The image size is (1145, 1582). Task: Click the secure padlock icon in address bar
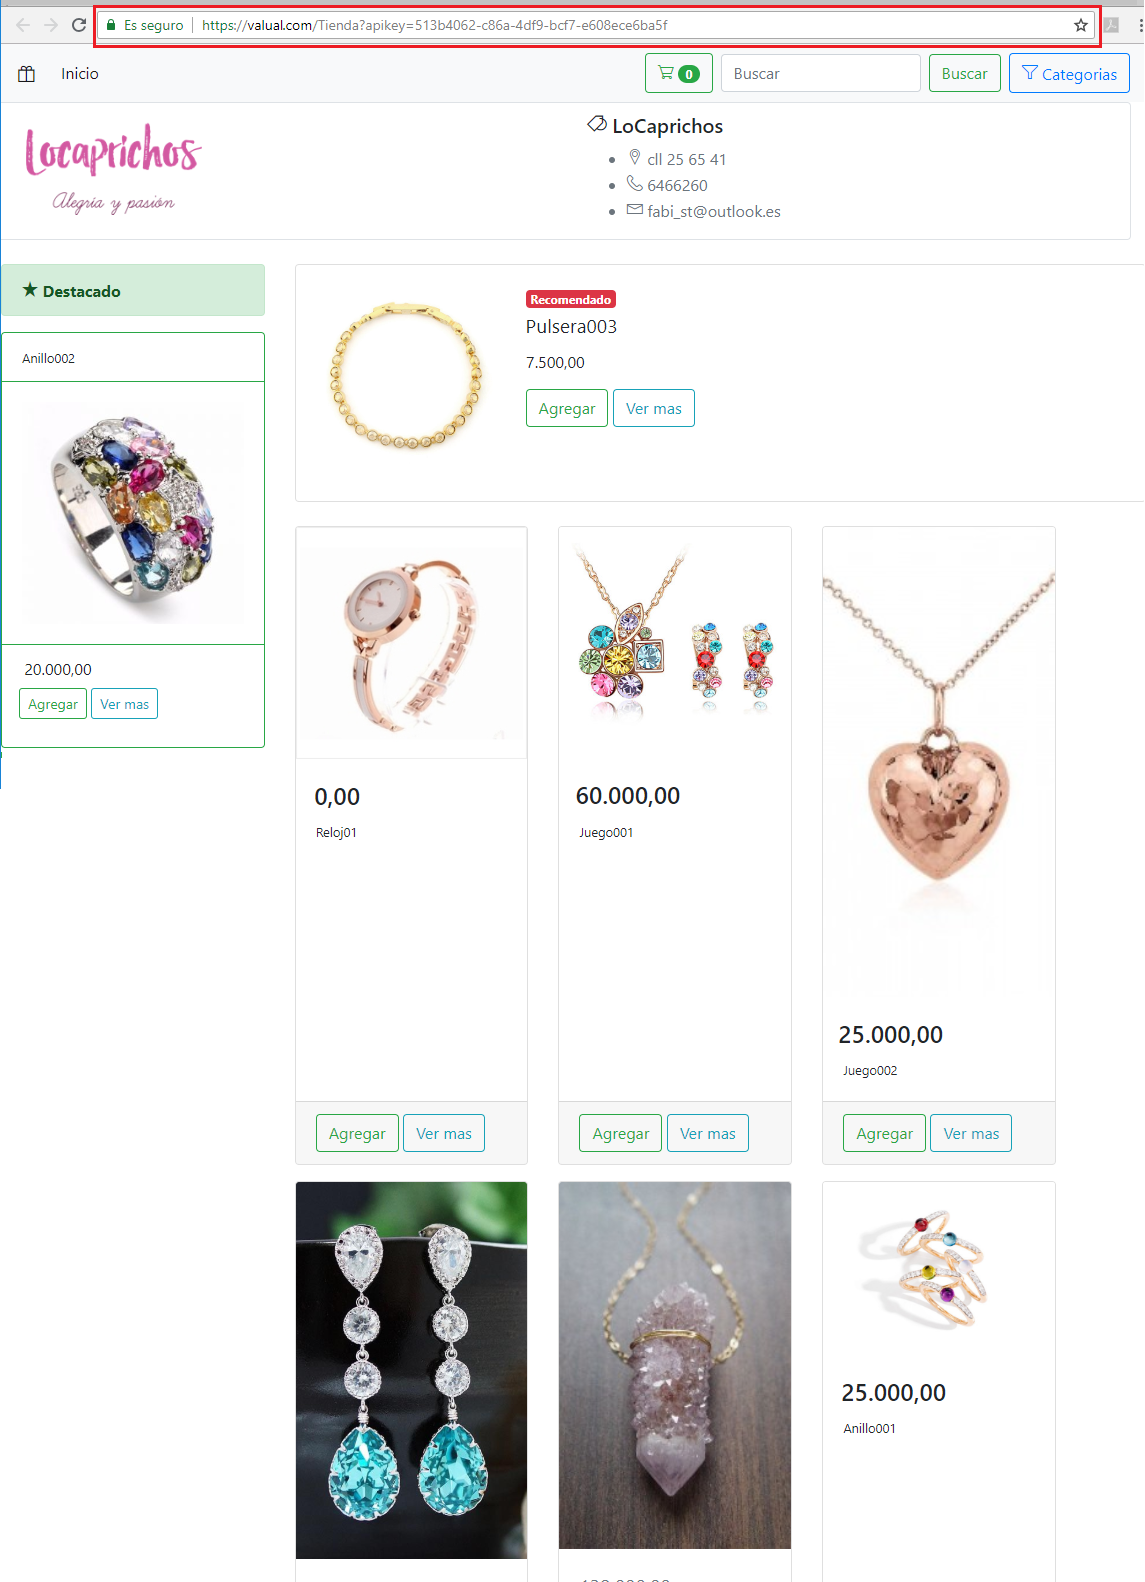111,25
